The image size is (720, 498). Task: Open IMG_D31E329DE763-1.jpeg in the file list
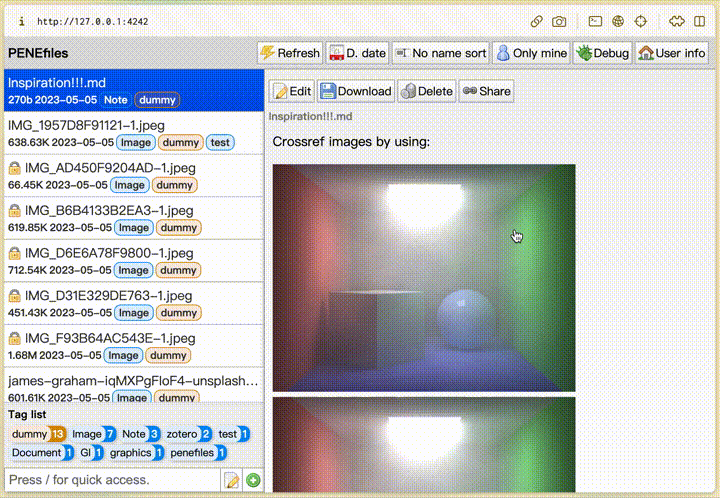coord(134,303)
